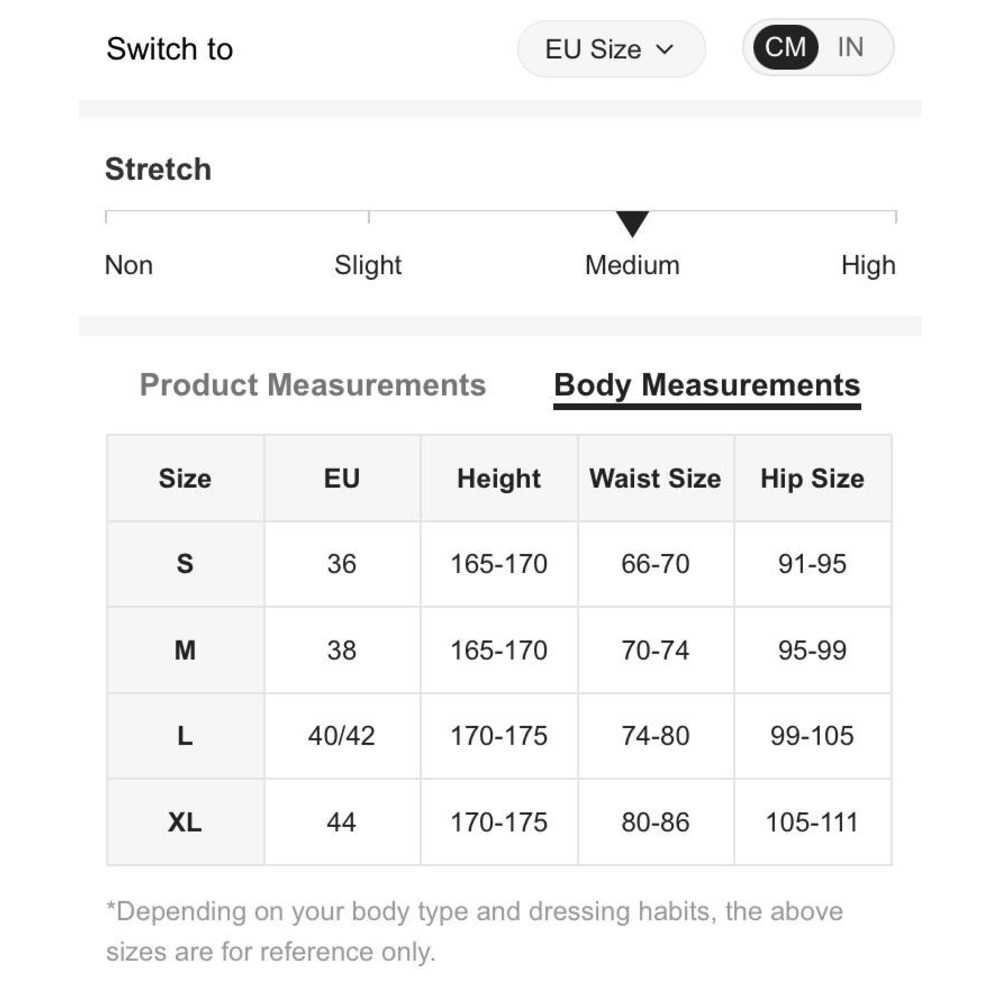Click the Non stretch label

click(129, 265)
